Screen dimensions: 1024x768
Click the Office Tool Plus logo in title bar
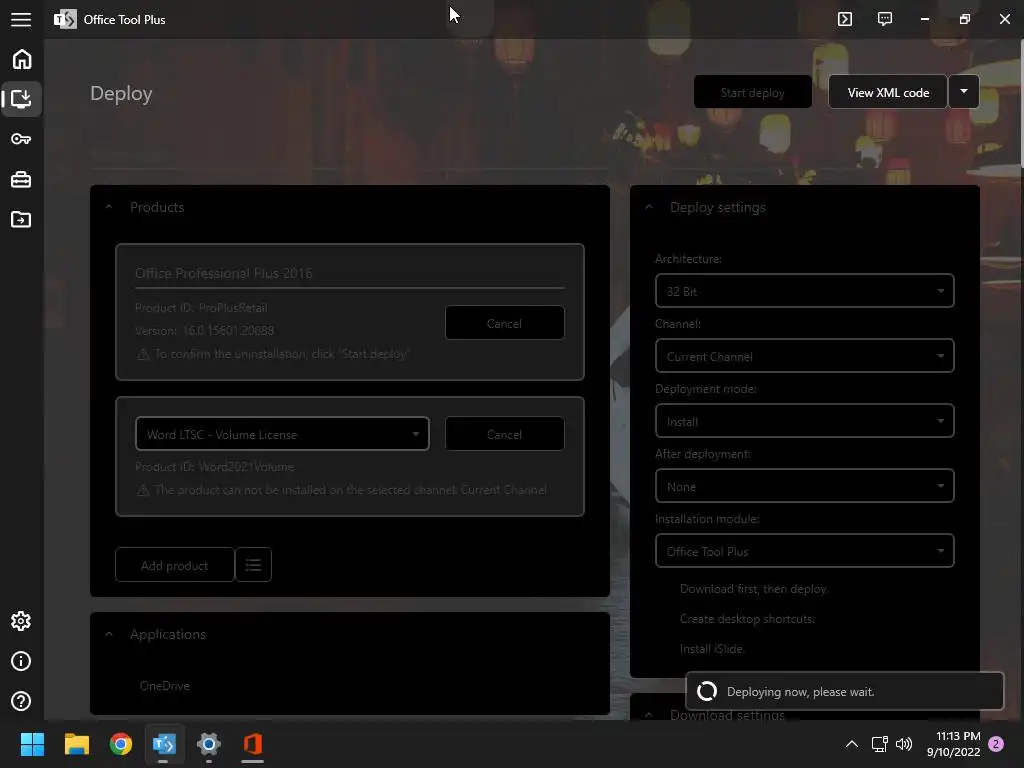point(65,20)
